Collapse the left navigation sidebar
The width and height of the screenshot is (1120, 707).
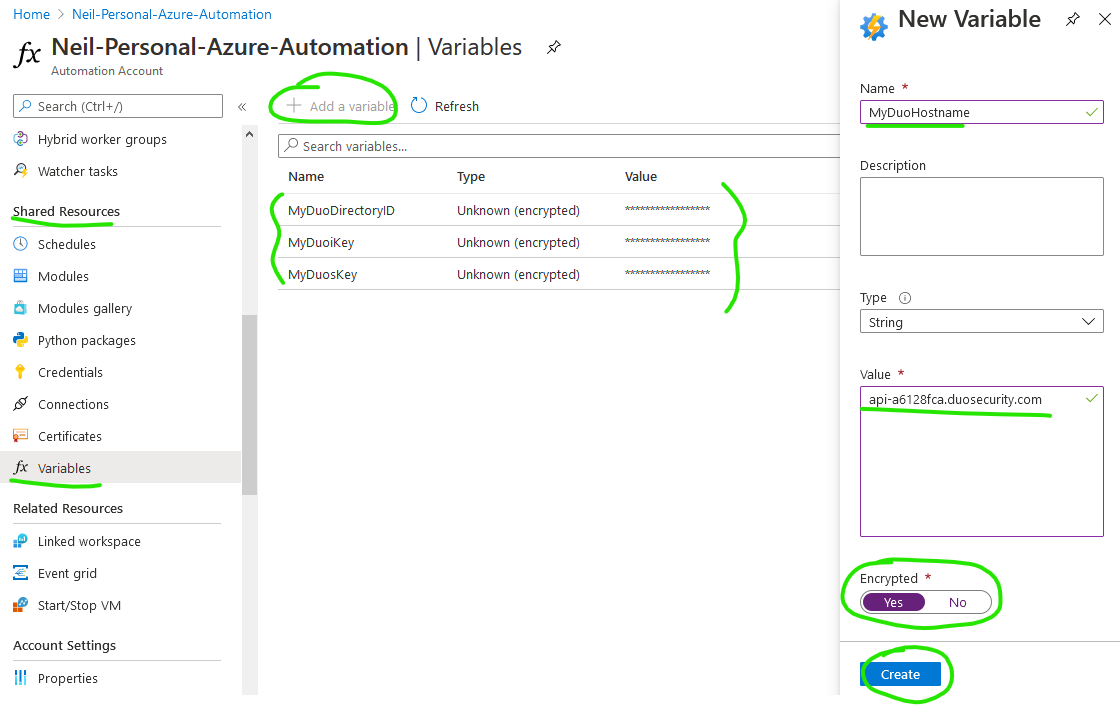[x=241, y=106]
